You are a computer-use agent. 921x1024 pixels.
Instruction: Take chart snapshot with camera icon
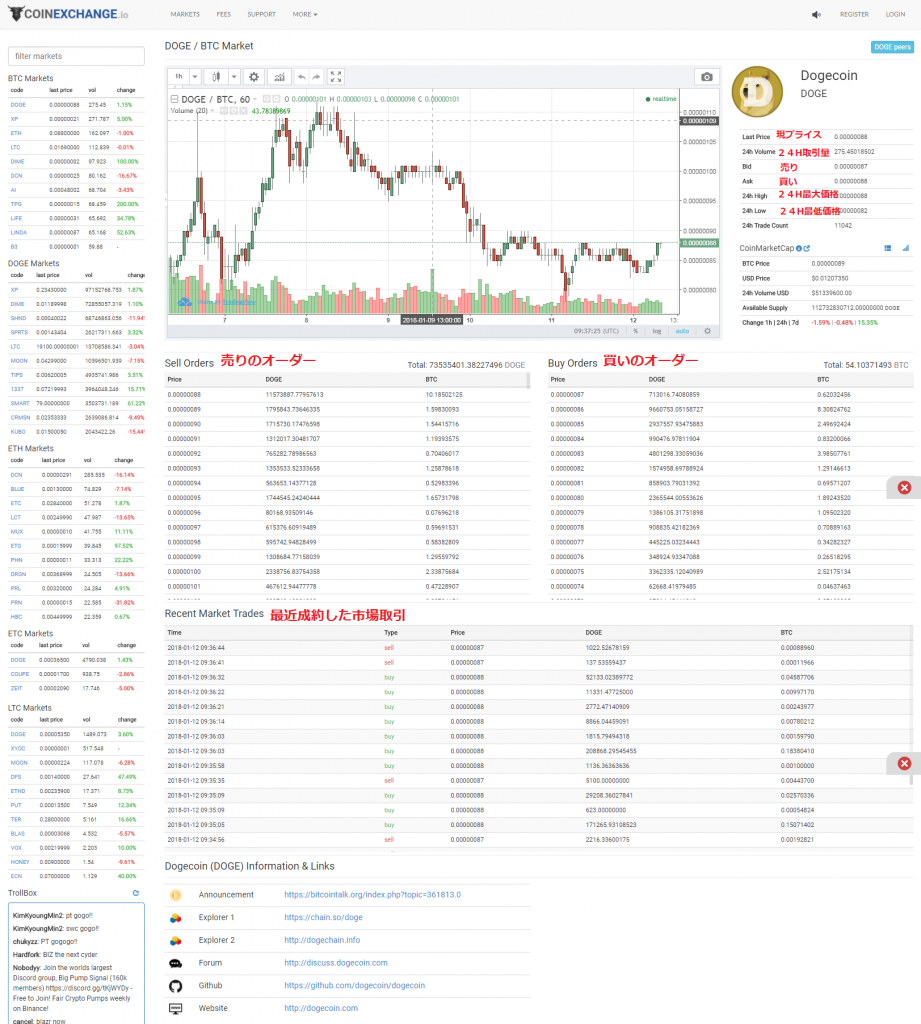tap(707, 77)
